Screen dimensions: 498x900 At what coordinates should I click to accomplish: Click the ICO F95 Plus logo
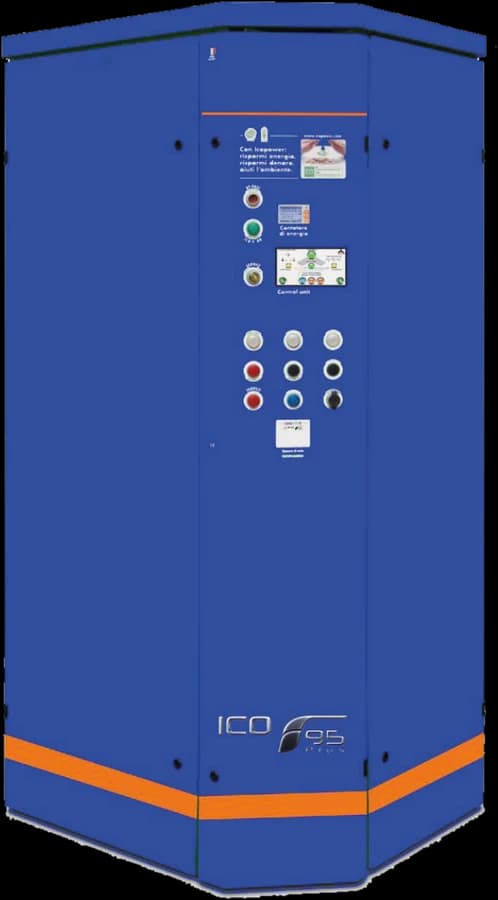tap(282, 733)
